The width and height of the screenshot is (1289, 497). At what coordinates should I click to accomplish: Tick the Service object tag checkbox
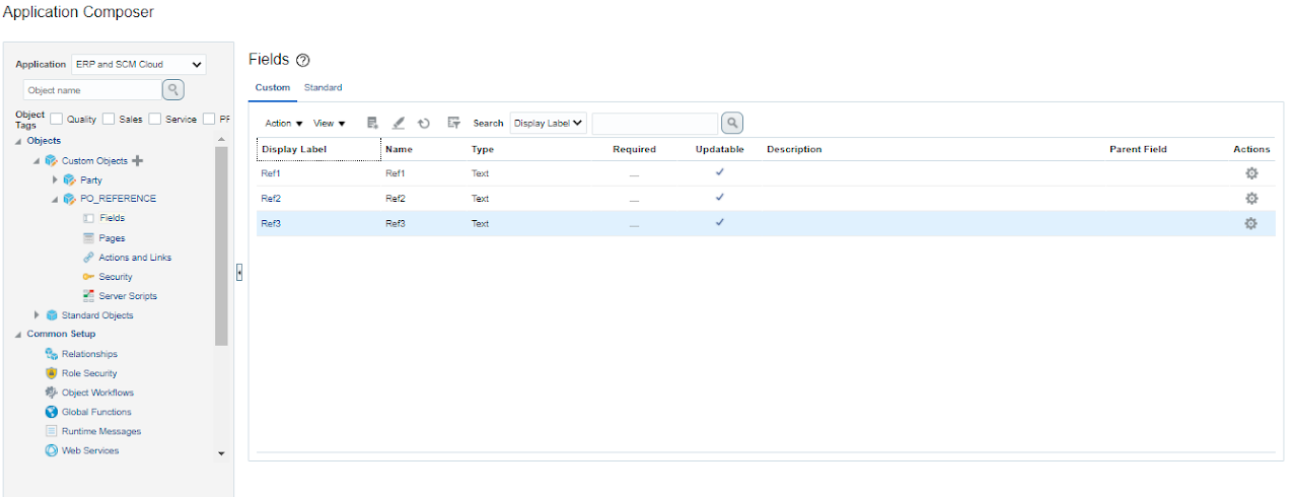pyautogui.click(x=155, y=119)
